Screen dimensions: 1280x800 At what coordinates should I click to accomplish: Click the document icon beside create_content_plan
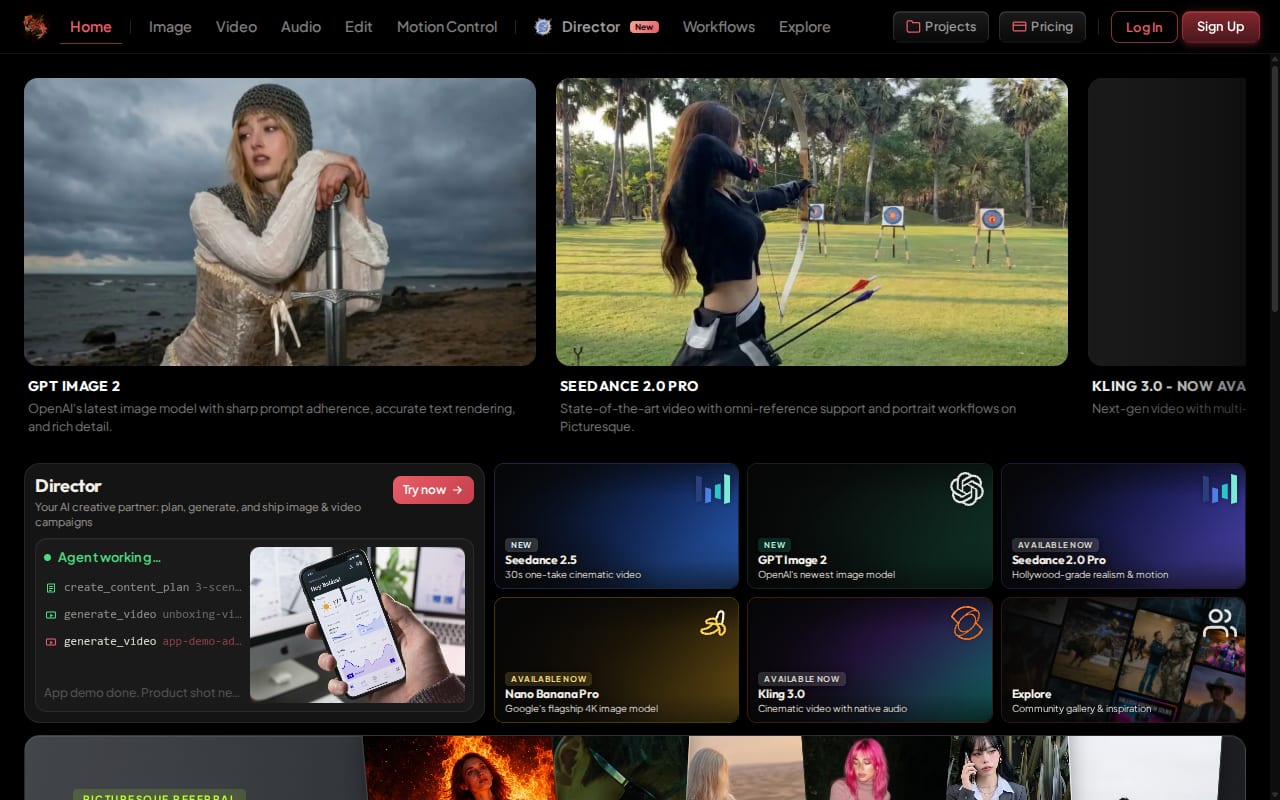point(51,588)
